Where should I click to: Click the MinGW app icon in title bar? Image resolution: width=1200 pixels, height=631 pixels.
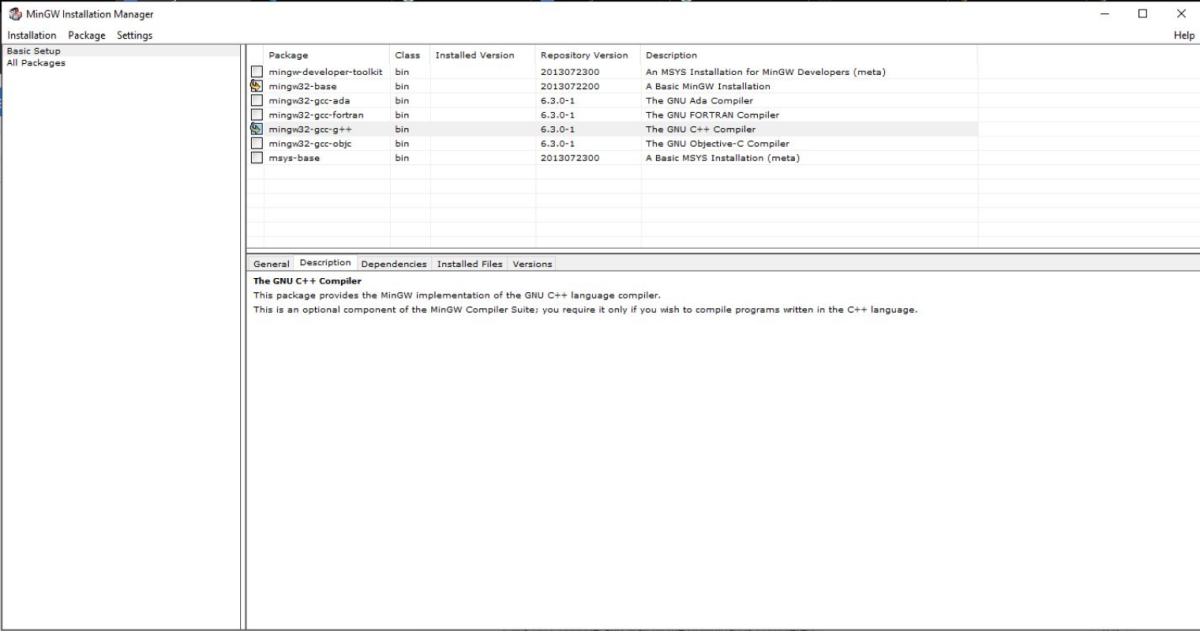point(14,14)
